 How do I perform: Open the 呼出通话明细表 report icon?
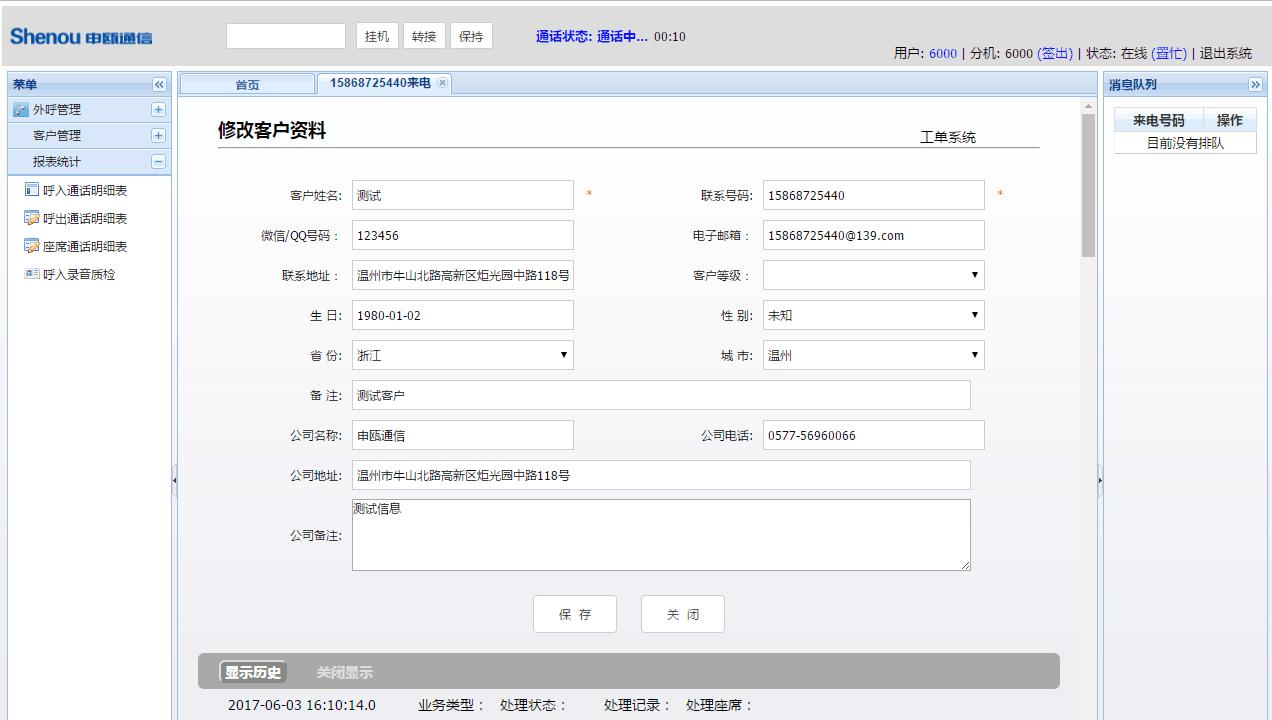coord(34,218)
